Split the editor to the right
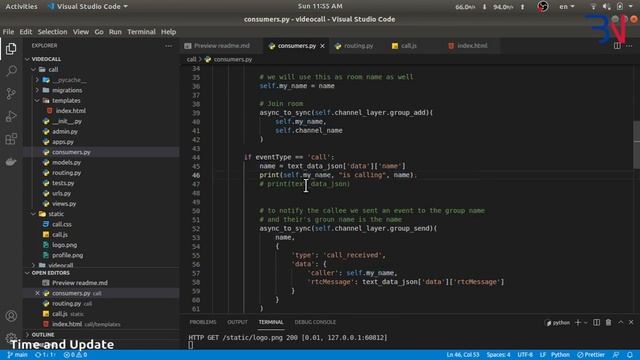This screenshot has height=360, width=640. pyautogui.click(x=617, y=46)
